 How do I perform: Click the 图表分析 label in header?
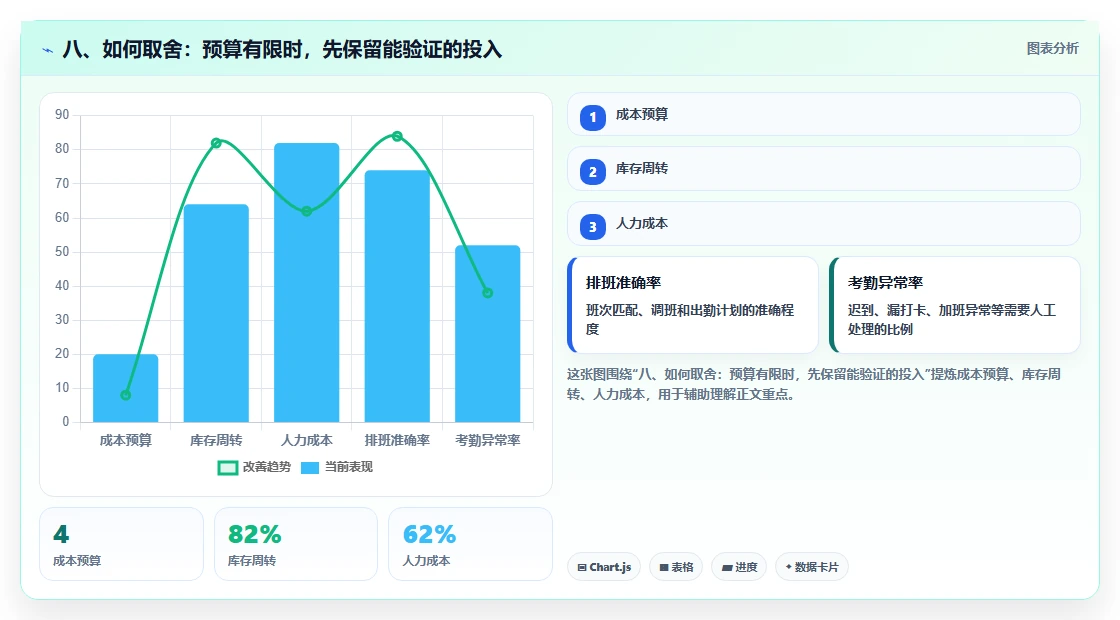tap(1052, 49)
